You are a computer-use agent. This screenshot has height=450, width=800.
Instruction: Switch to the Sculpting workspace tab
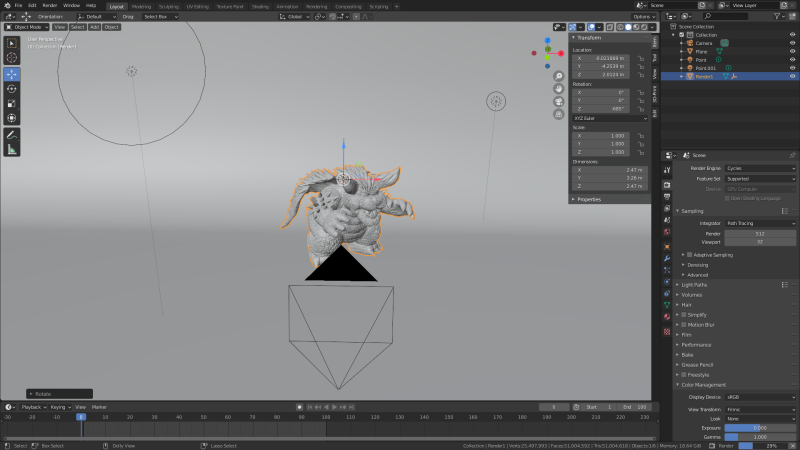168,5
